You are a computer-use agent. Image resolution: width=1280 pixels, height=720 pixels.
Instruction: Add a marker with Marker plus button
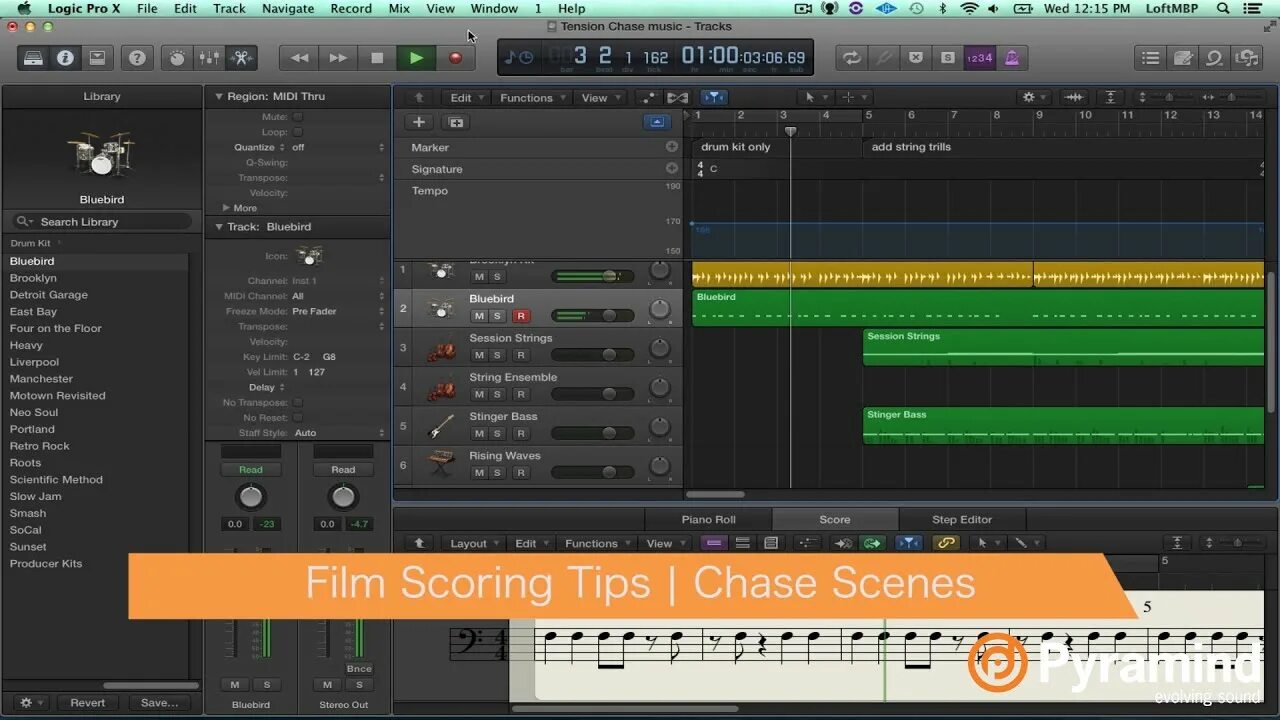pos(672,147)
